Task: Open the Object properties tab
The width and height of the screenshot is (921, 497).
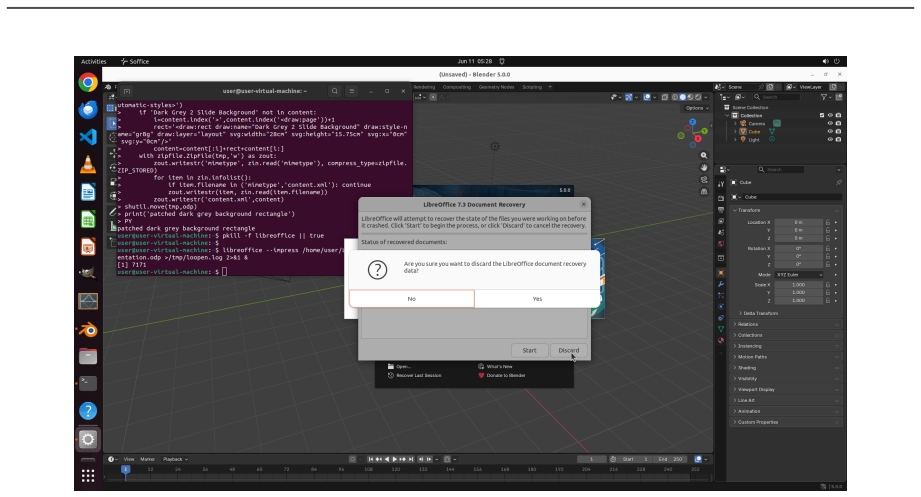Action: (x=721, y=273)
